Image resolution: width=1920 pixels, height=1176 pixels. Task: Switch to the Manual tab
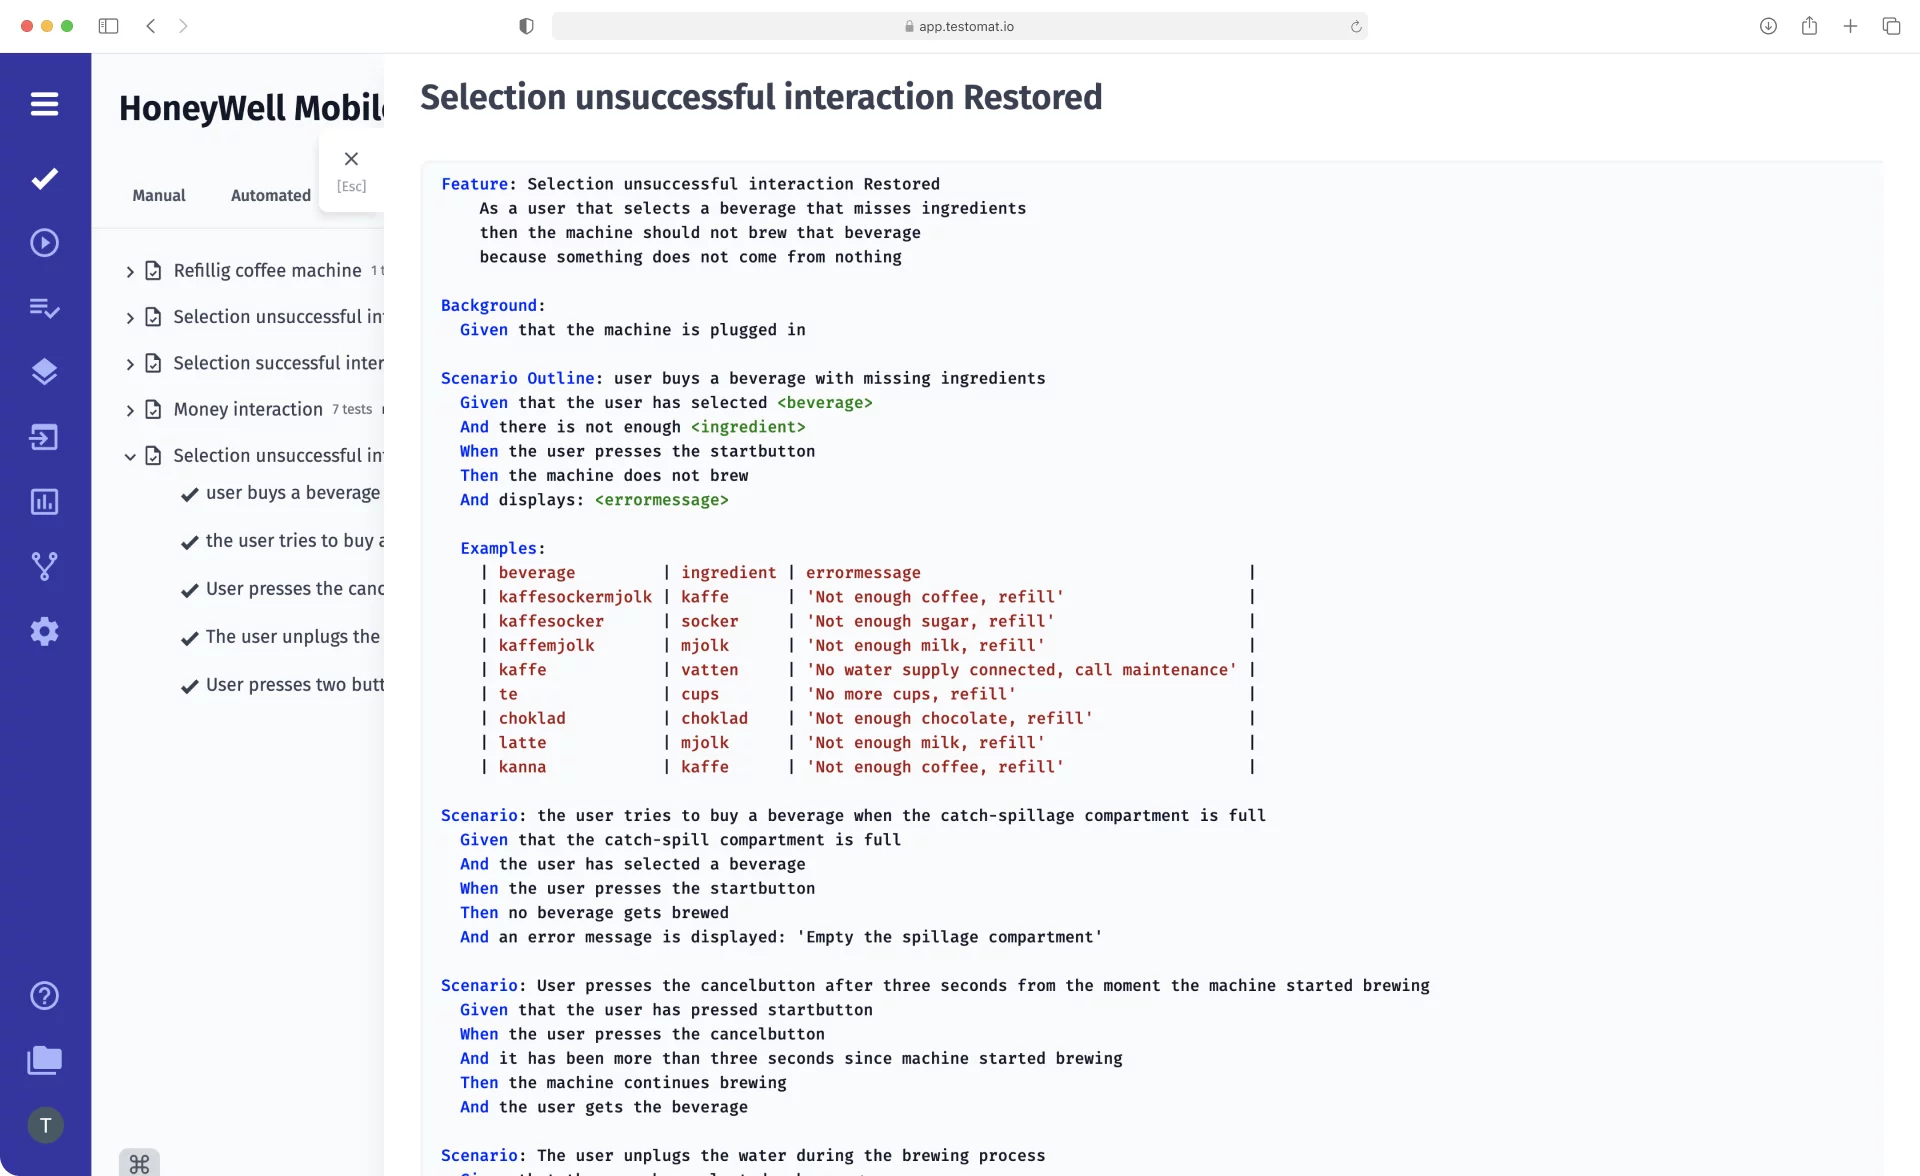pos(159,195)
